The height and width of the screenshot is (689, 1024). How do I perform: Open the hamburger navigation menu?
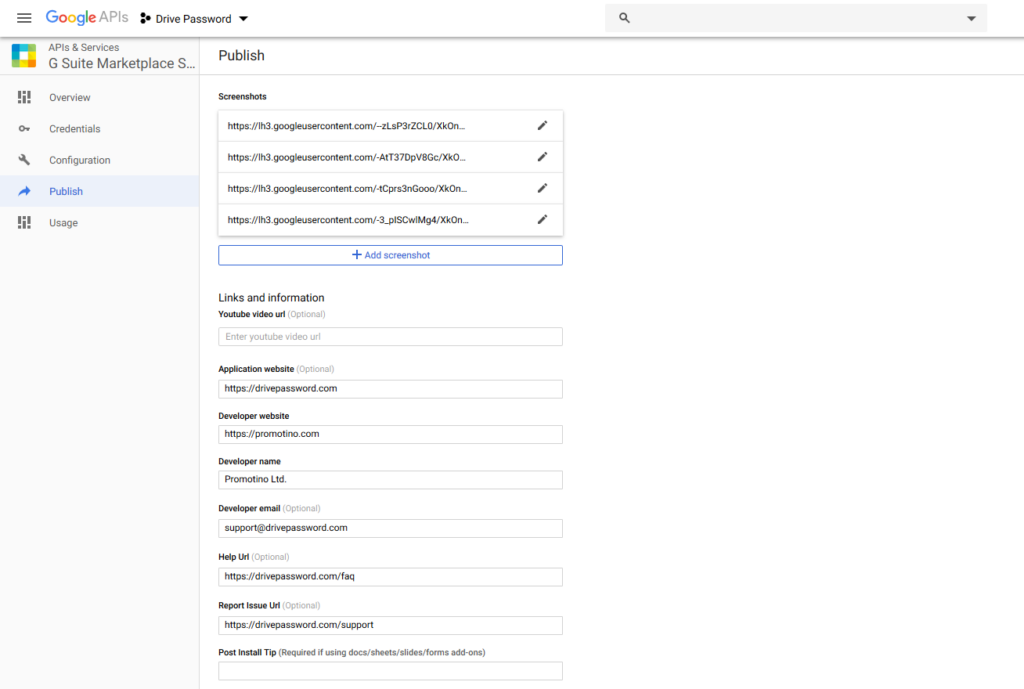pyautogui.click(x=24, y=18)
